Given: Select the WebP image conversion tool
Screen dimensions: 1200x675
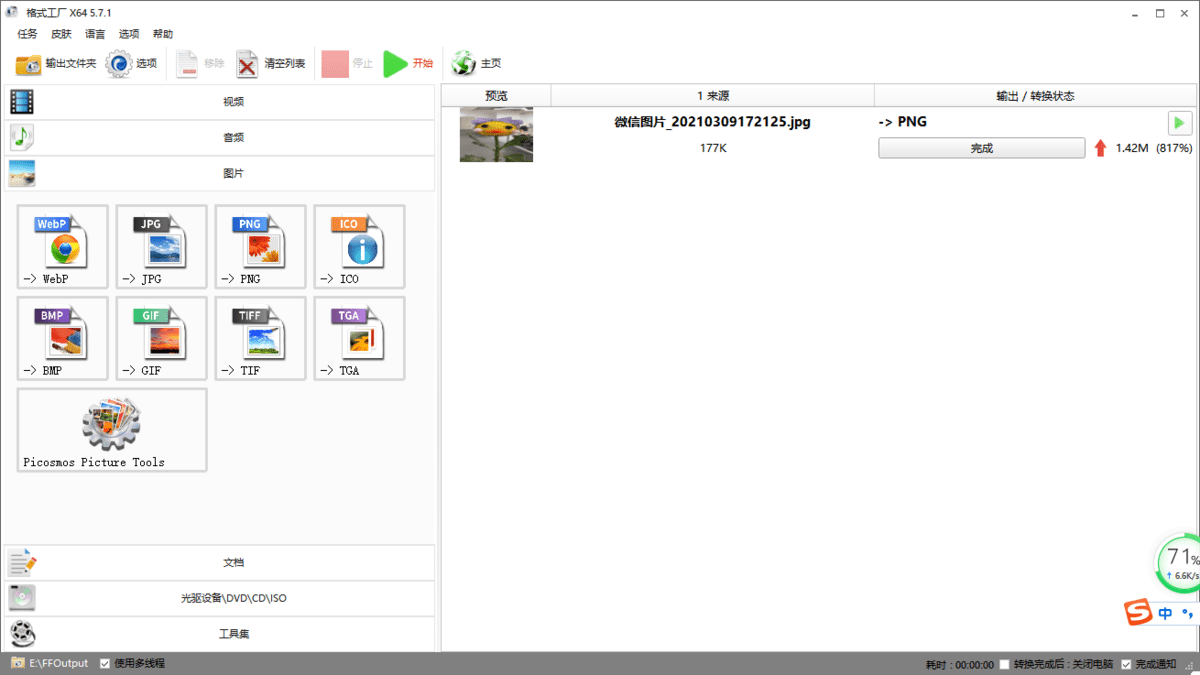Looking at the screenshot, I should click(62, 246).
